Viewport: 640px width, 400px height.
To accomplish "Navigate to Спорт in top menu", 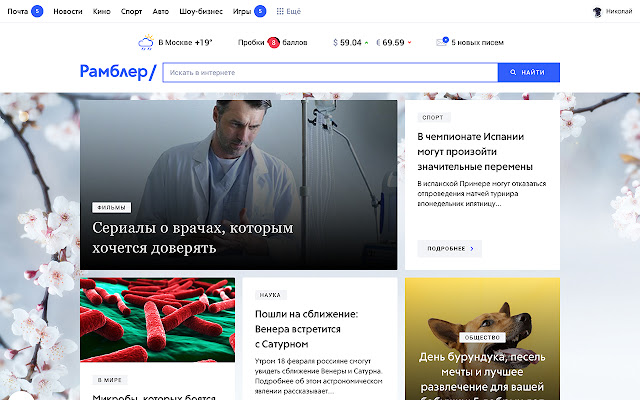I will [131, 11].
